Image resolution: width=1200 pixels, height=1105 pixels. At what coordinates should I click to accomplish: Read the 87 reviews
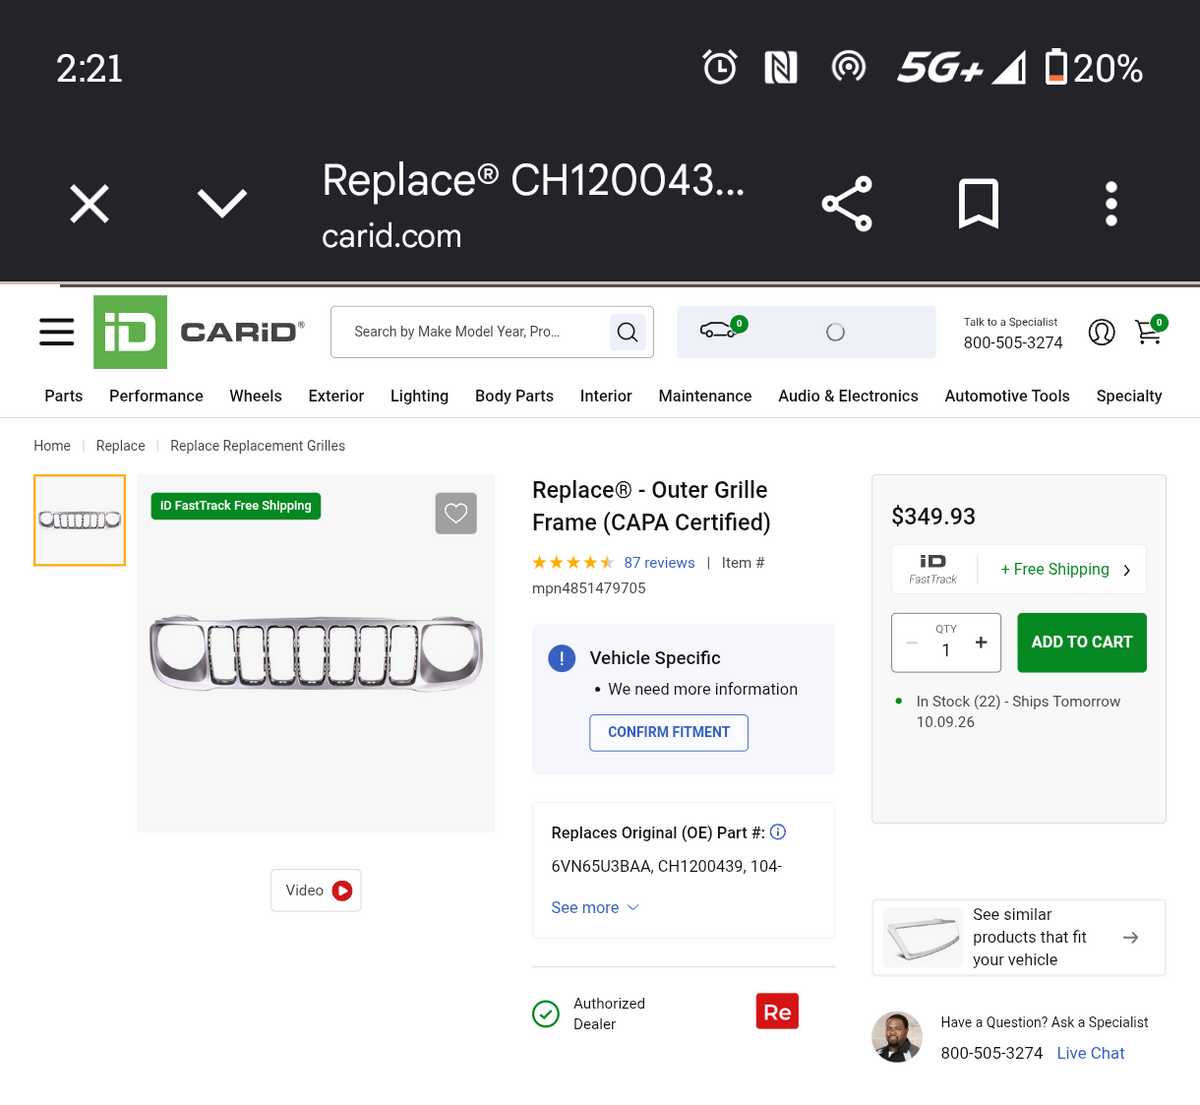click(659, 563)
